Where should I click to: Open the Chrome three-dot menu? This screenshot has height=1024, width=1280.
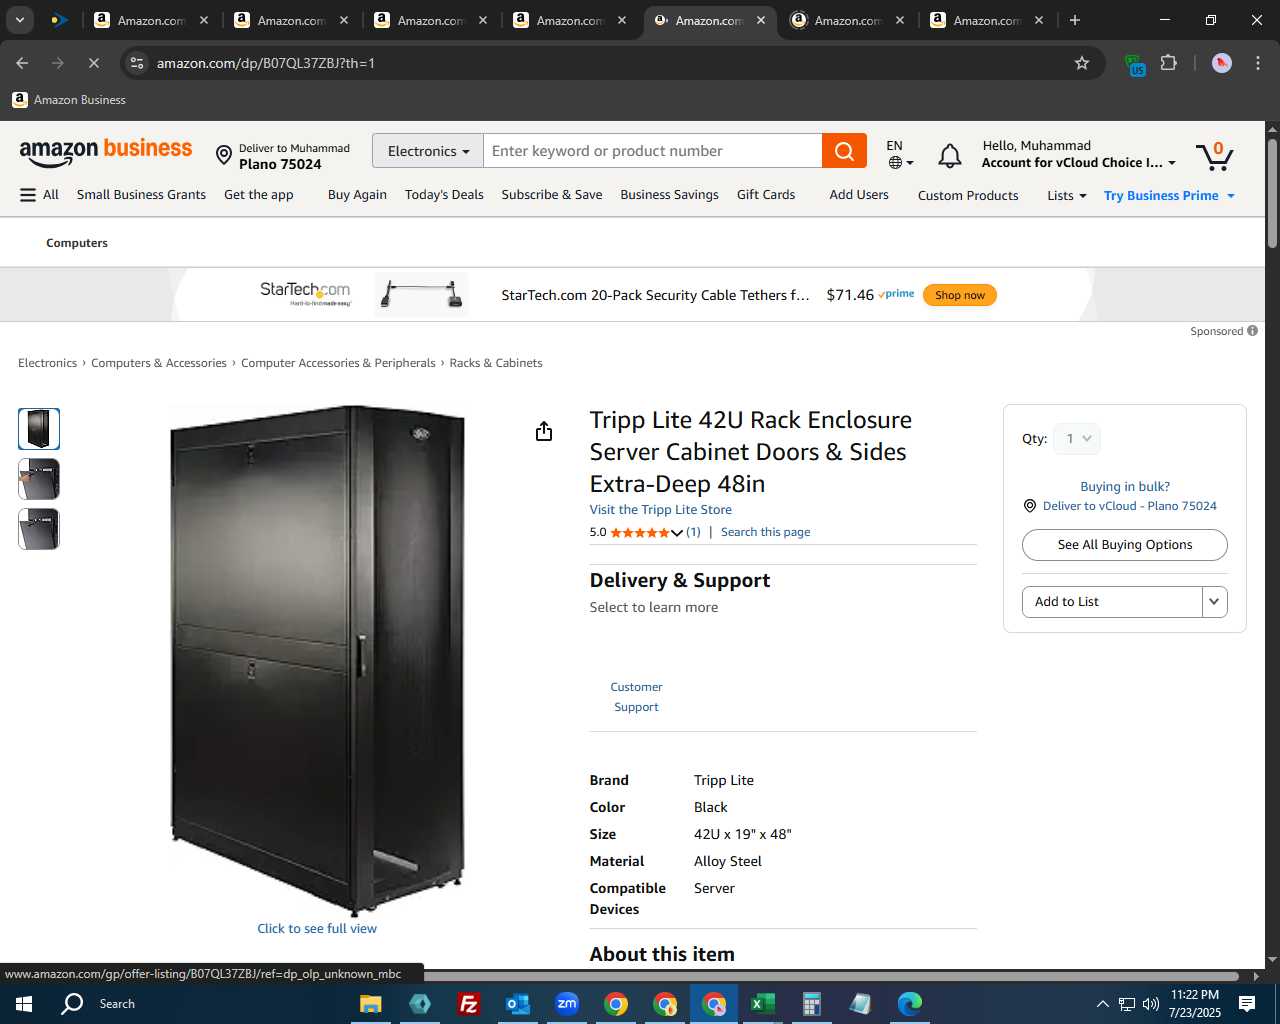[1257, 63]
